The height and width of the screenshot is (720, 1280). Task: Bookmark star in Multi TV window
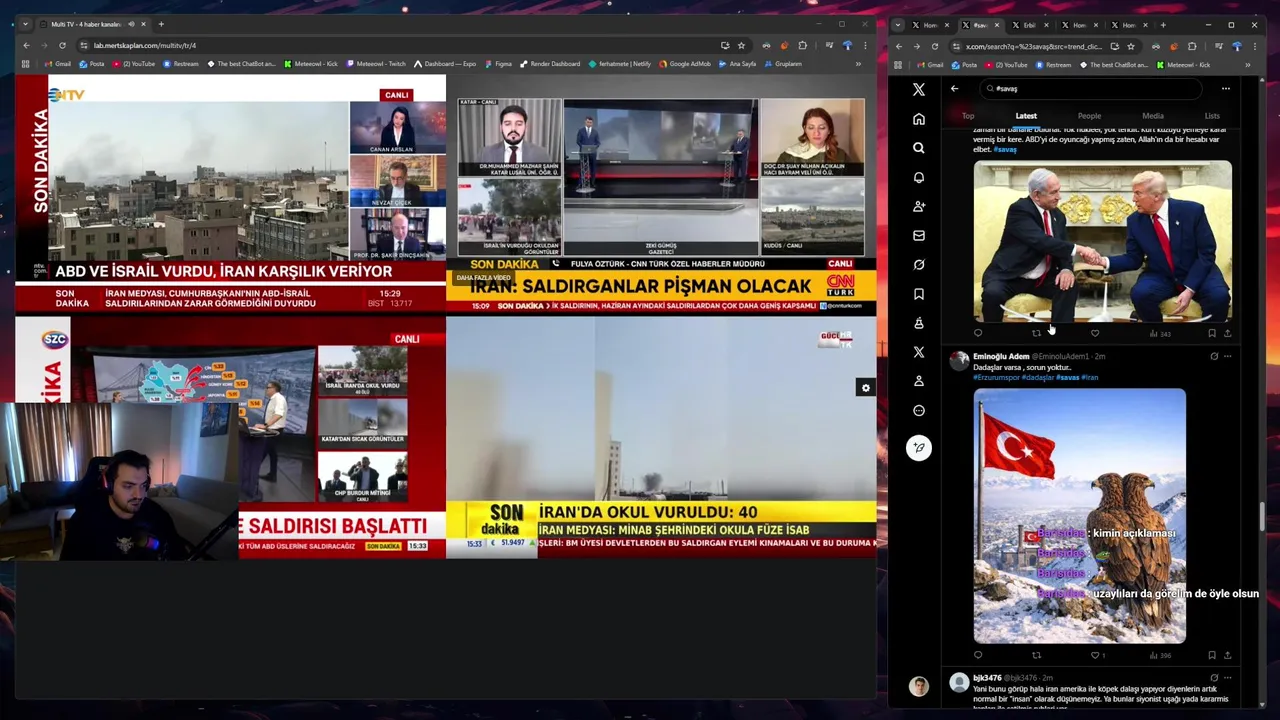coord(741,45)
